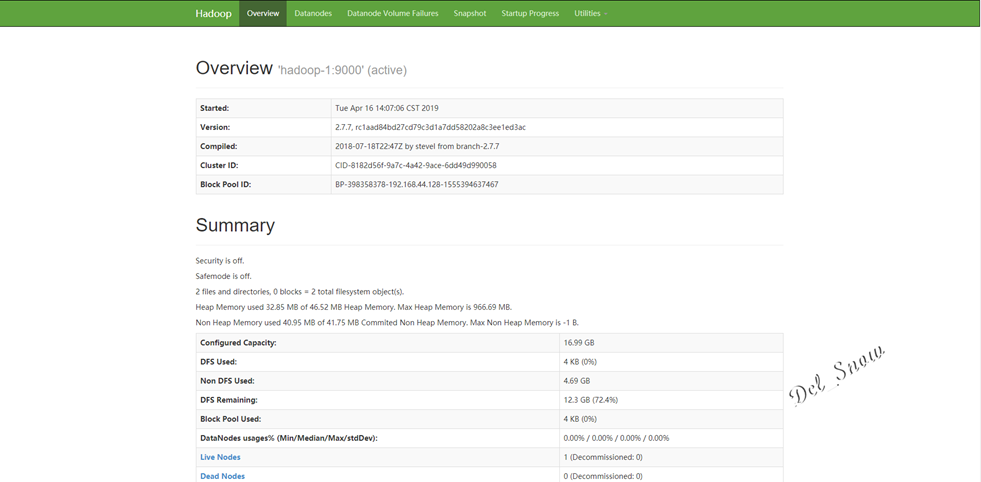Viewport: 981px width, 482px height.
Task: Click DFS Remaining value 12.3 GB
Action: pyautogui.click(x=591, y=400)
